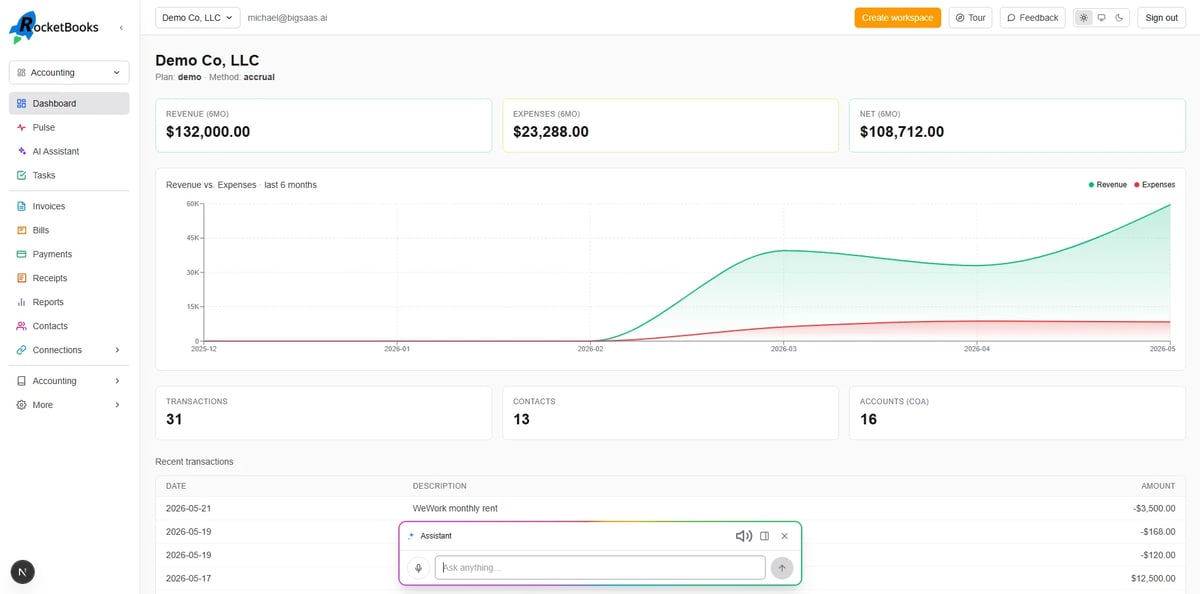Open the Demo Co, LLC workspace dropdown
The image size is (1200, 594).
pyautogui.click(x=198, y=17)
